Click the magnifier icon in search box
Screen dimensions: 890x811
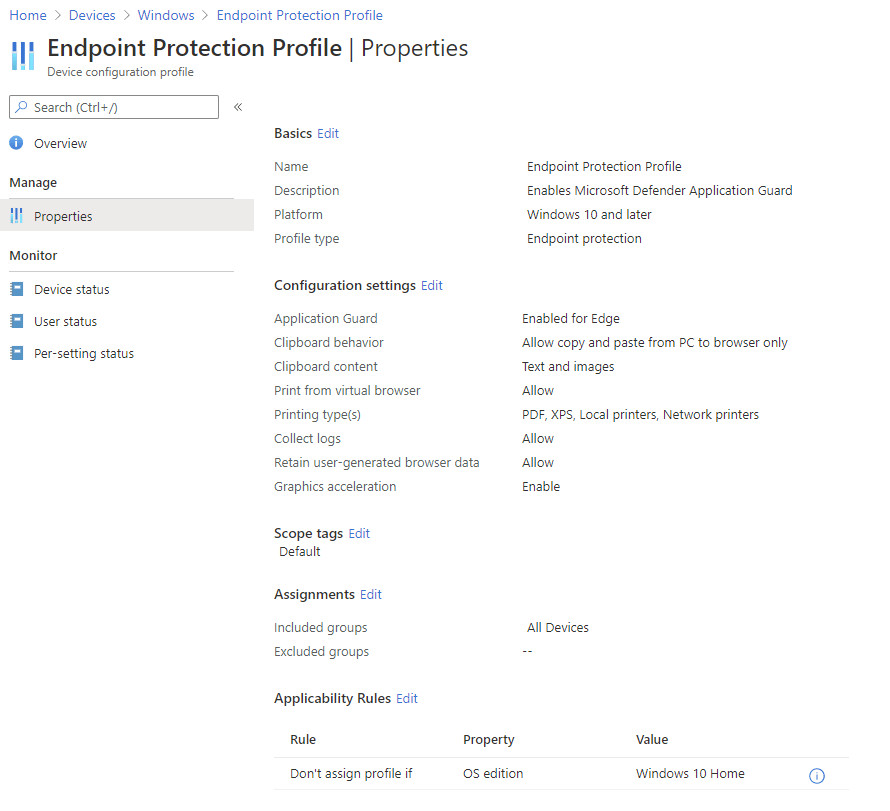pos(21,107)
